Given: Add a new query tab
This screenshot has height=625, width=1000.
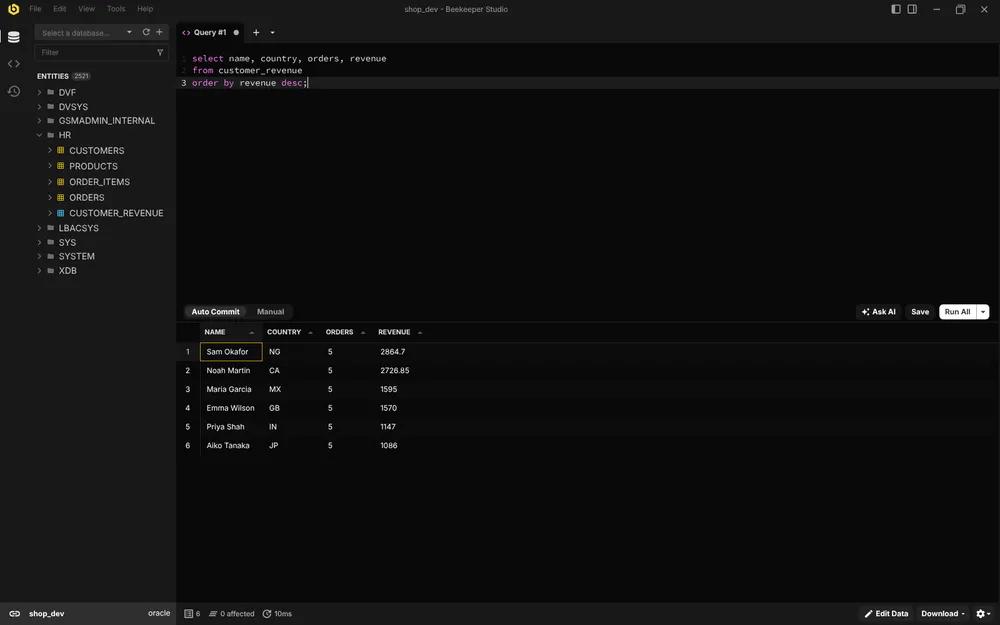Looking at the screenshot, I should coord(256,33).
